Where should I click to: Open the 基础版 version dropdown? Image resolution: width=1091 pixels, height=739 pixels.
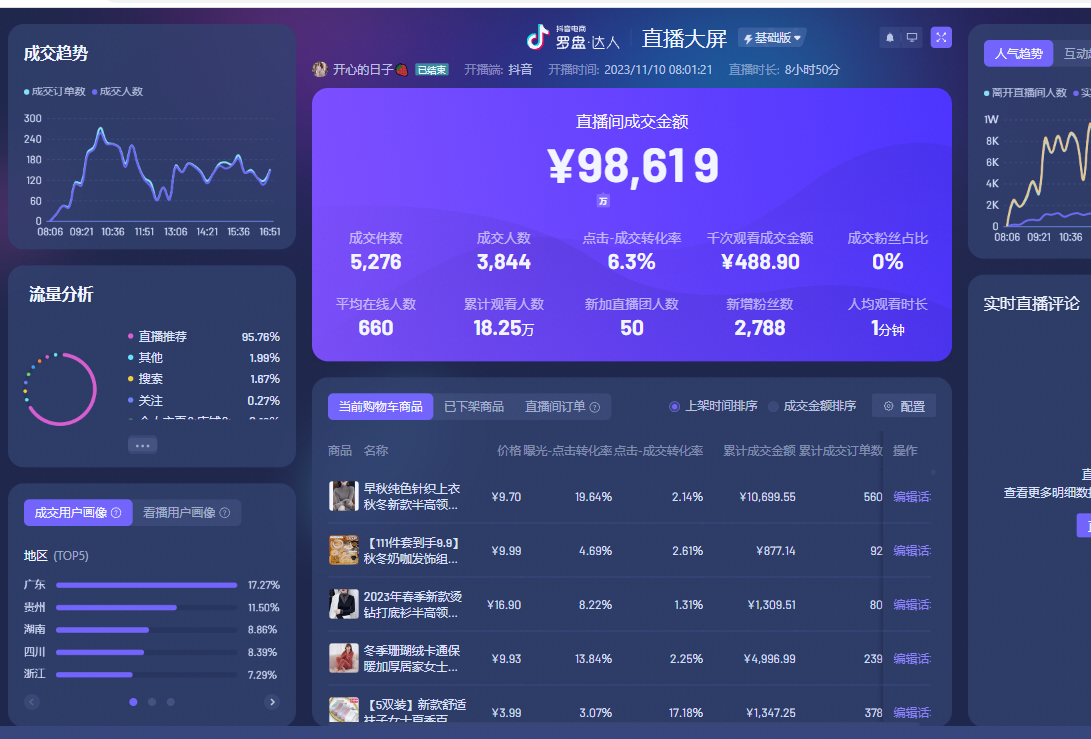[x=774, y=37]
